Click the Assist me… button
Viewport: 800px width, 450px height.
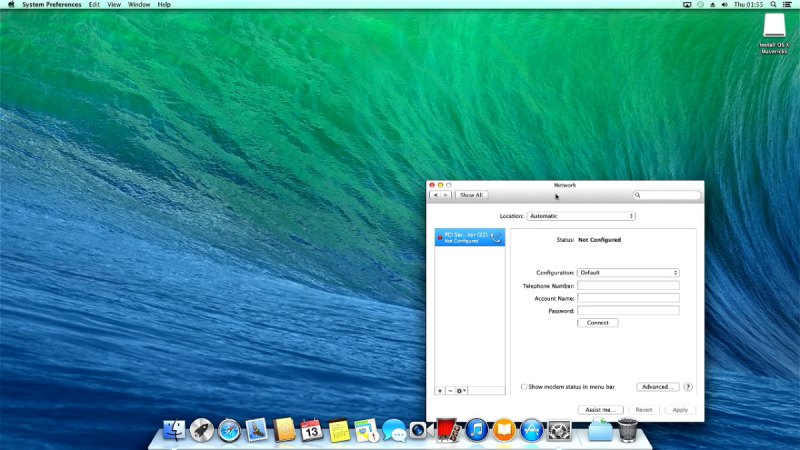click(600, 410)
